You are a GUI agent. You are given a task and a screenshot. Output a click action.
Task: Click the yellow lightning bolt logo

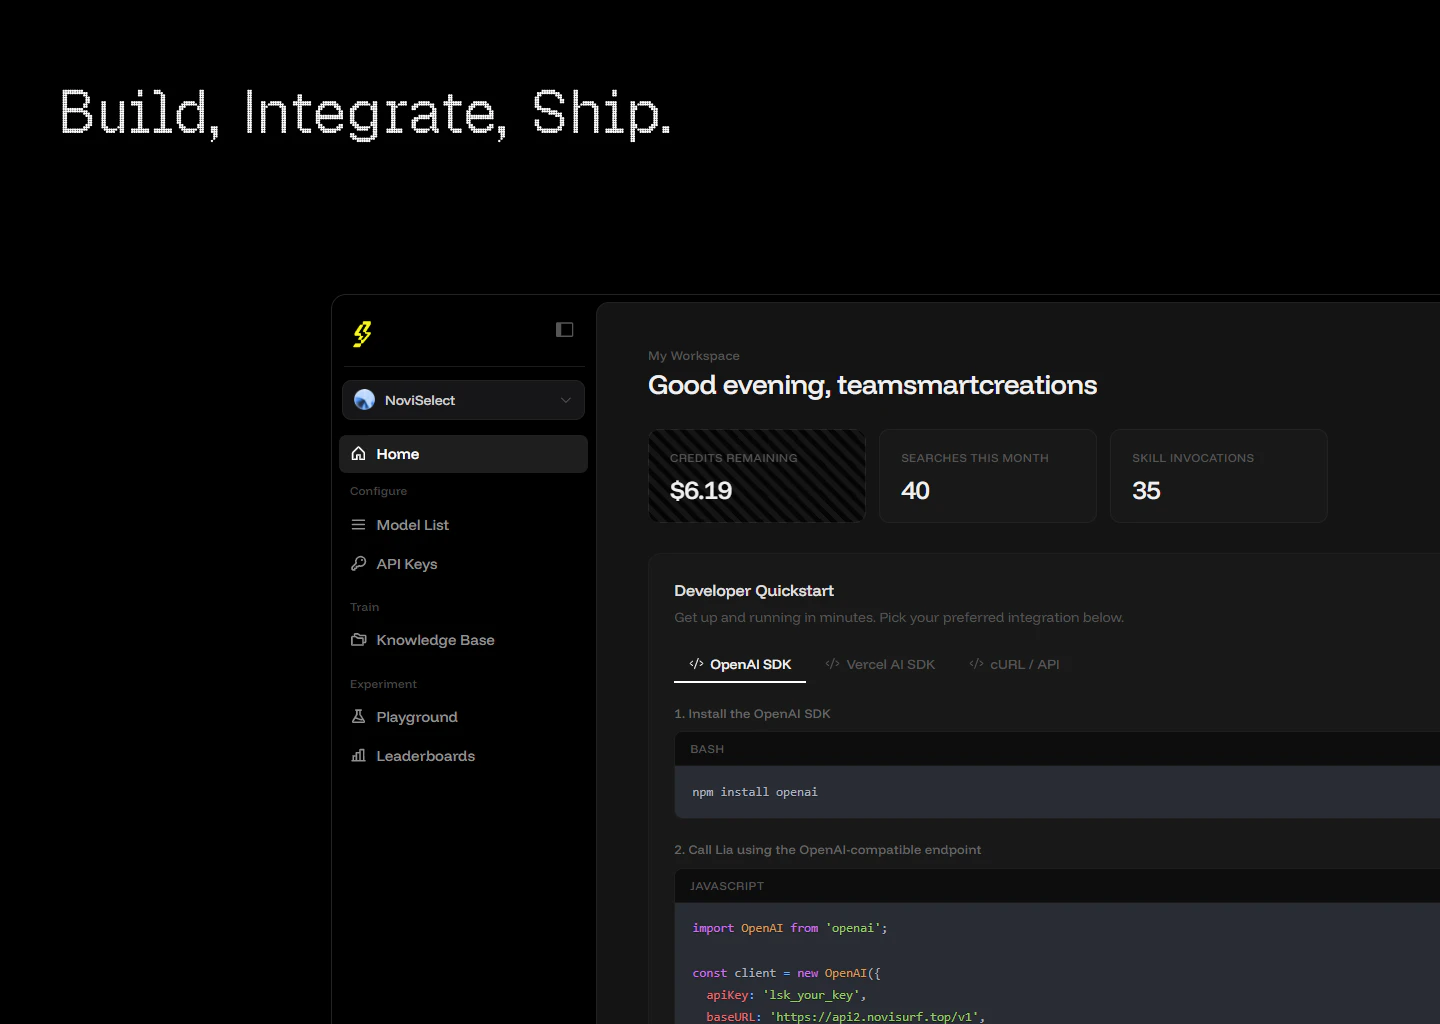pyautogui.click(x=362, y=333)
